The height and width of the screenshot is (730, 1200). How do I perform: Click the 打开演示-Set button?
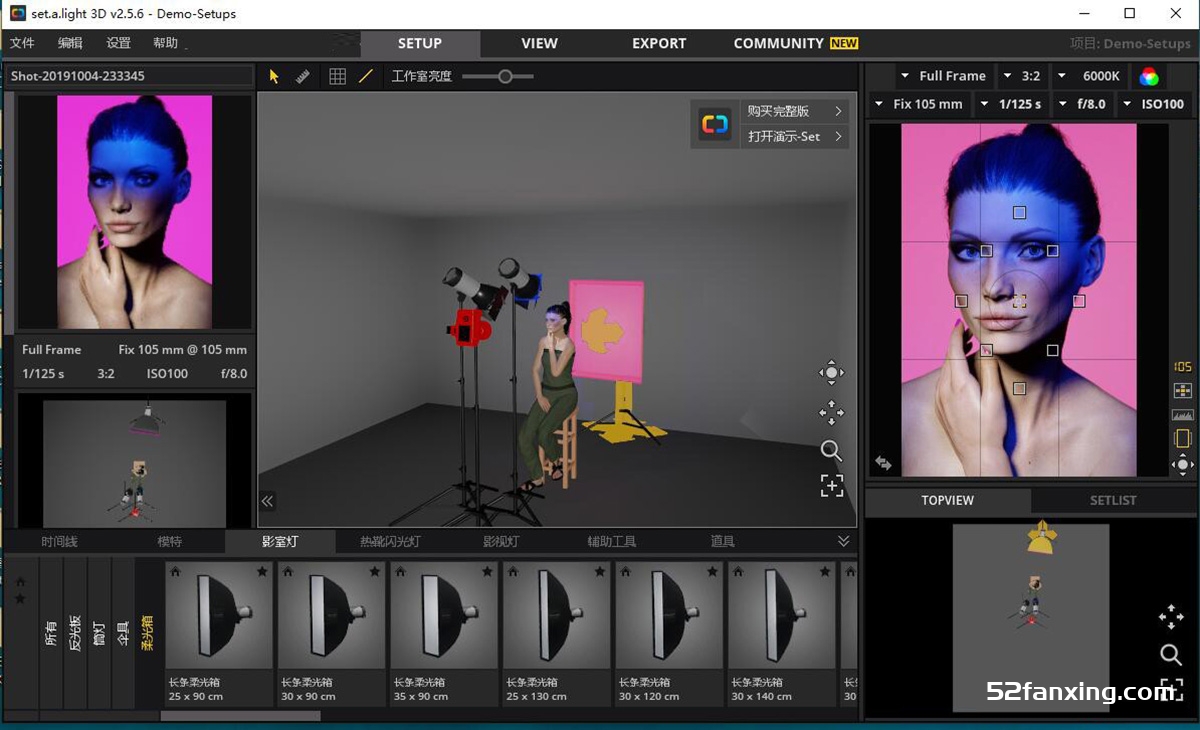coord(782,136)
